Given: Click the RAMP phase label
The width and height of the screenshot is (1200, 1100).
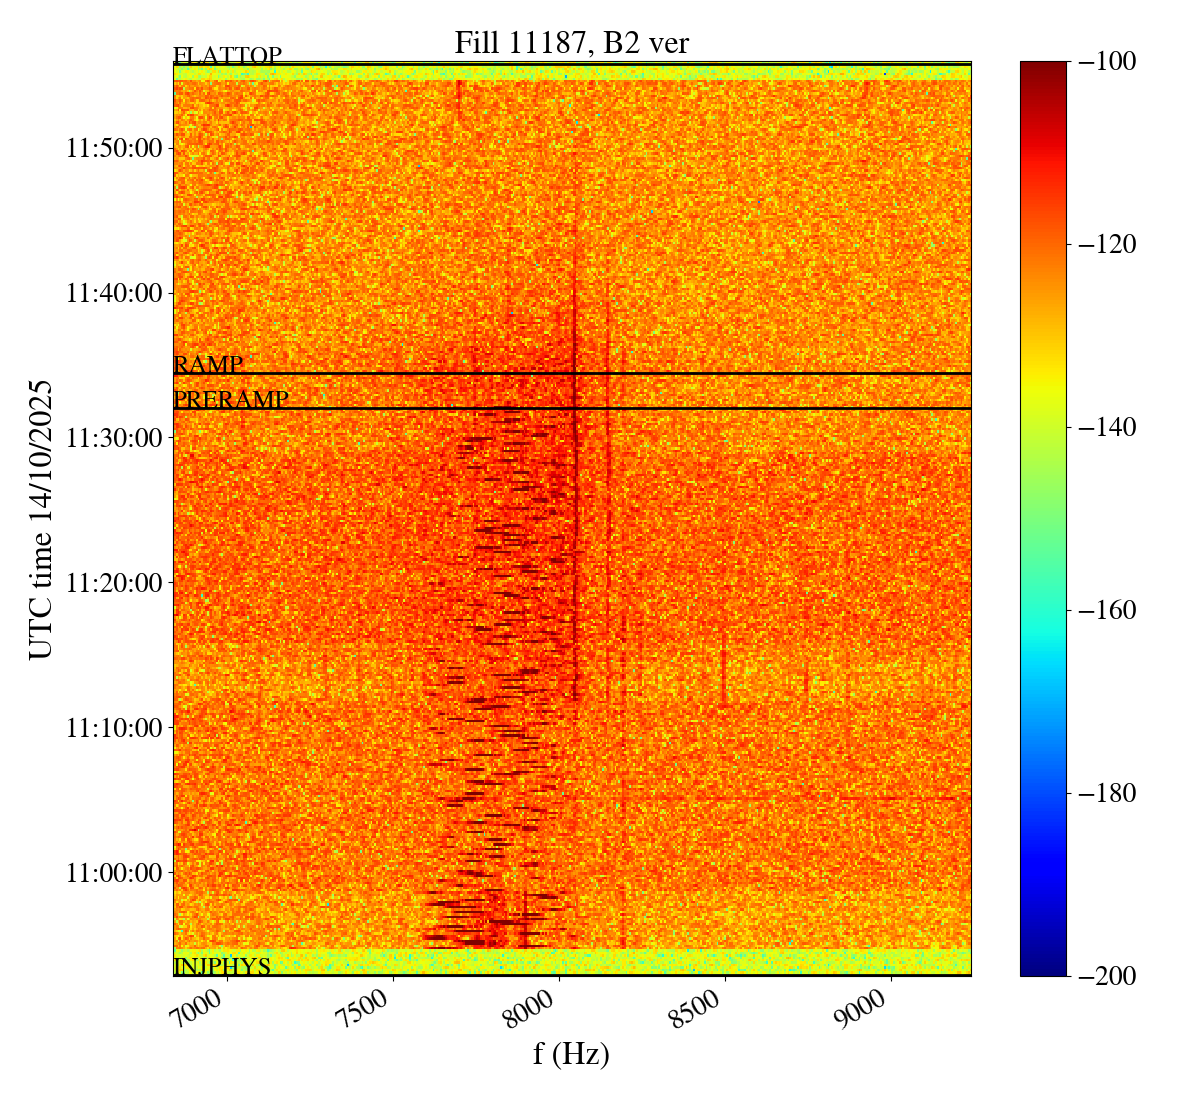Looking at the screenshot, I should (x=208, y=364).
